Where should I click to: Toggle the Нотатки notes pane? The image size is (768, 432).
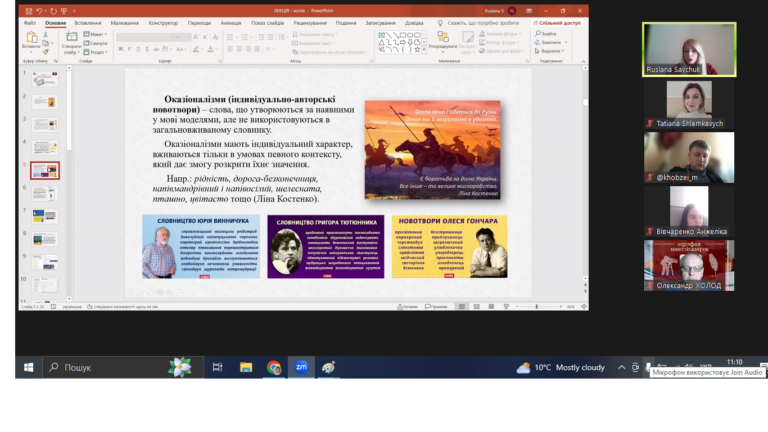[x=408, y=307]
